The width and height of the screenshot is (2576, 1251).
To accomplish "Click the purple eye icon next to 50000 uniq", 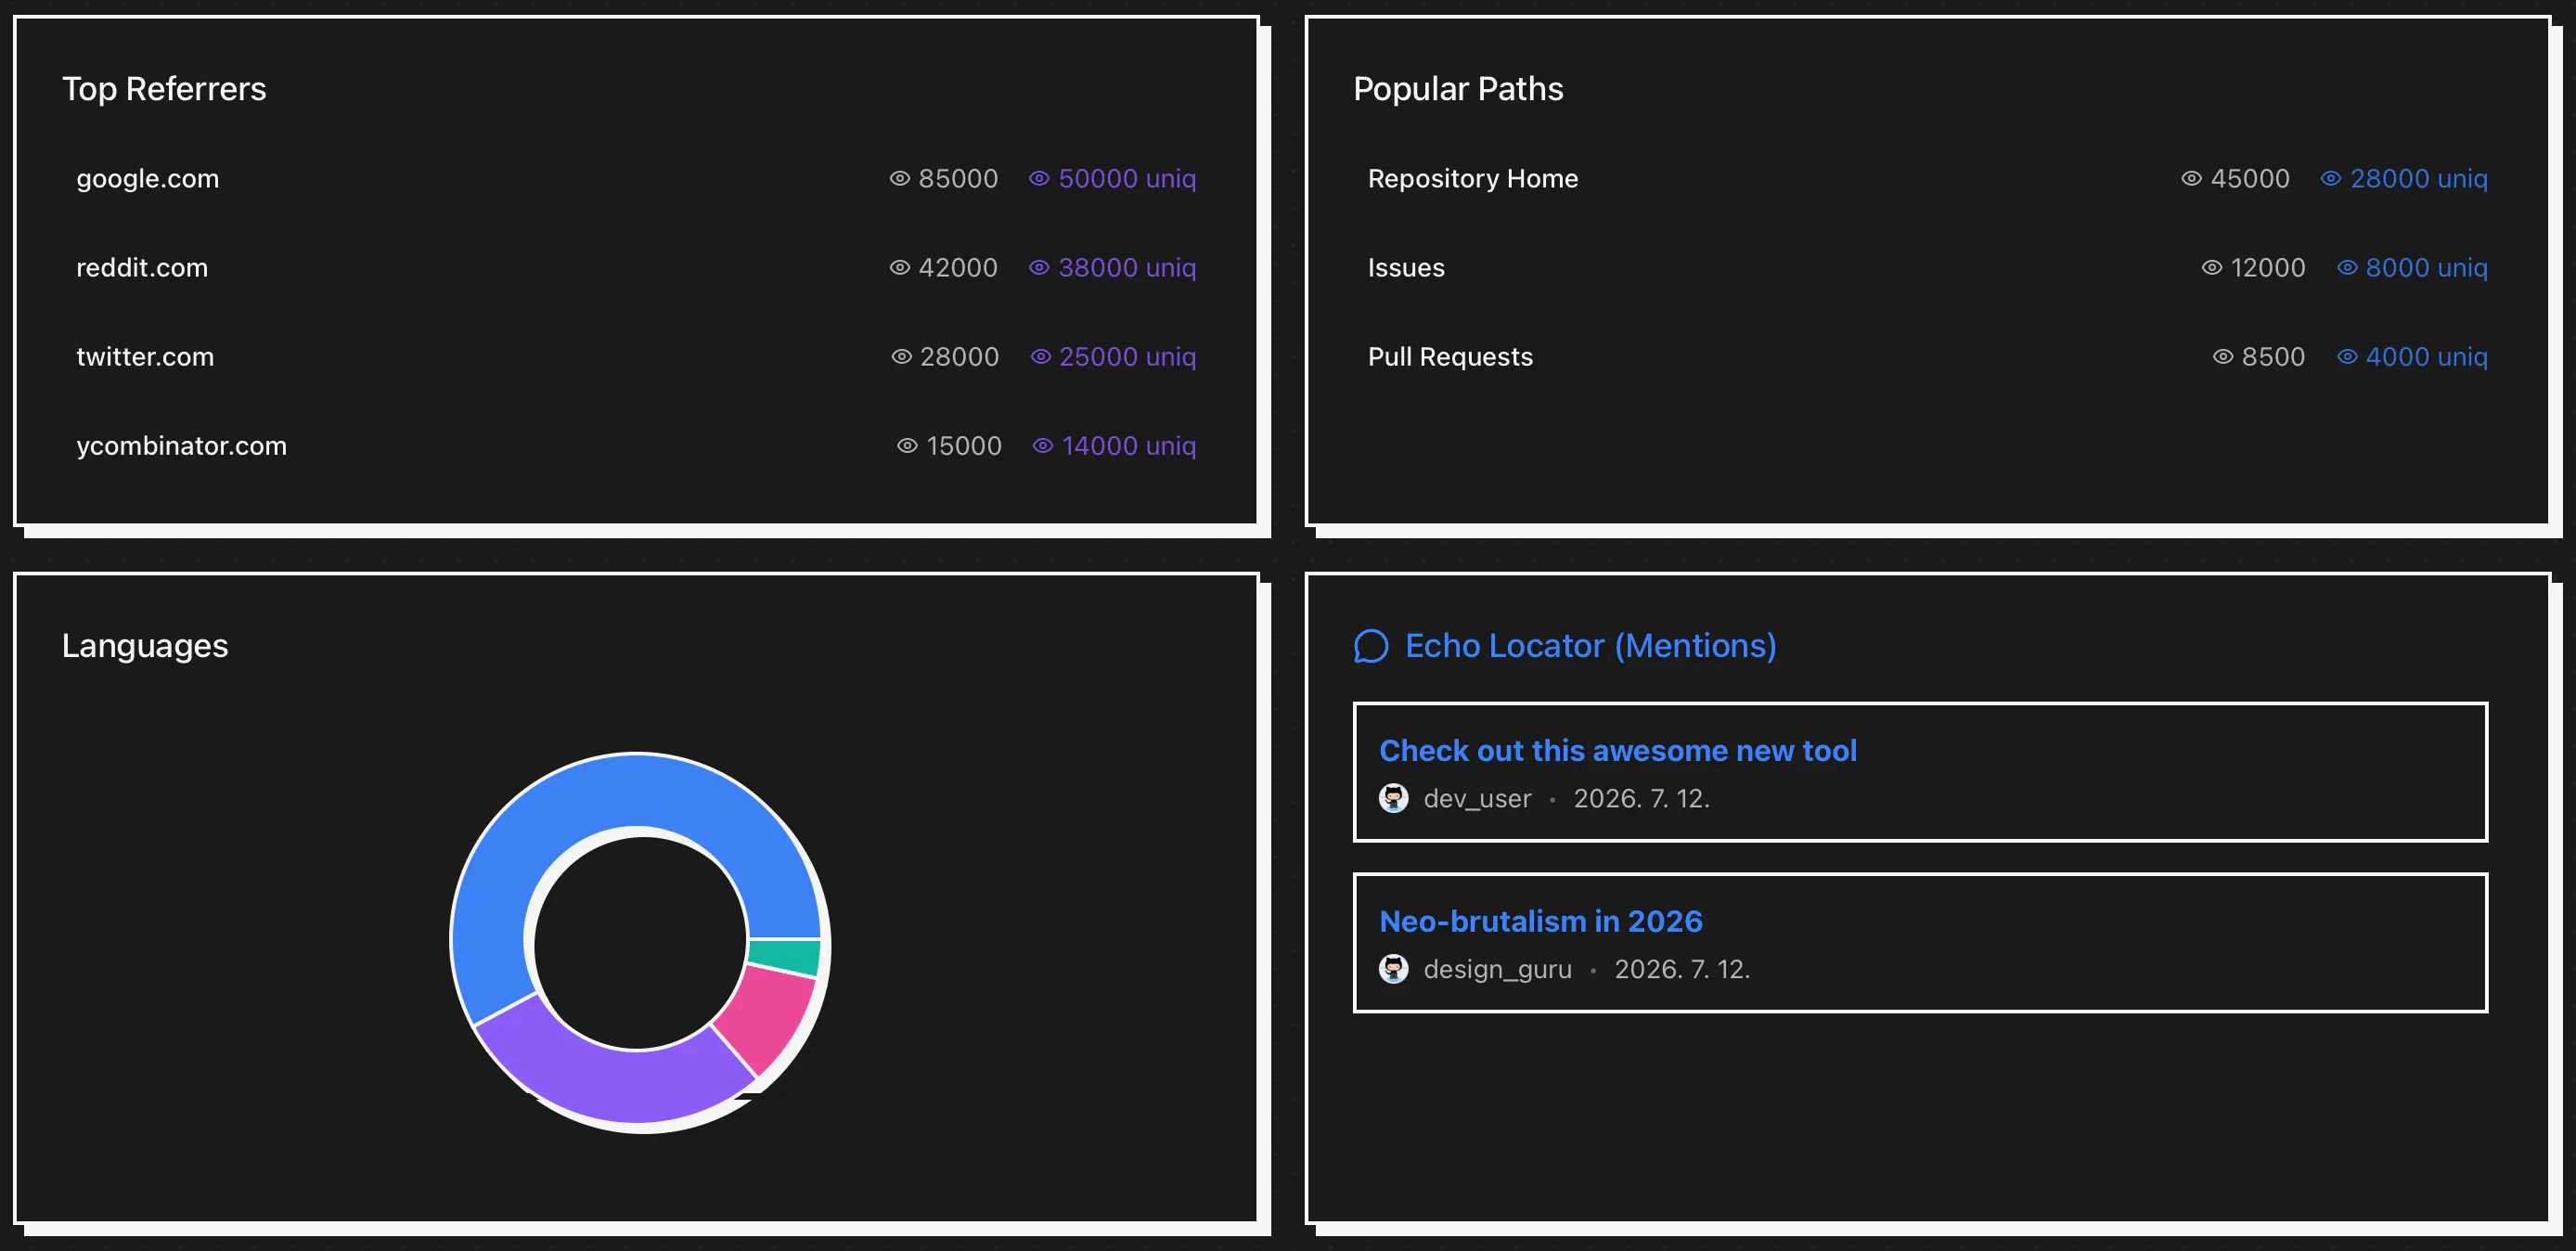I will [x=1039, y=178].
